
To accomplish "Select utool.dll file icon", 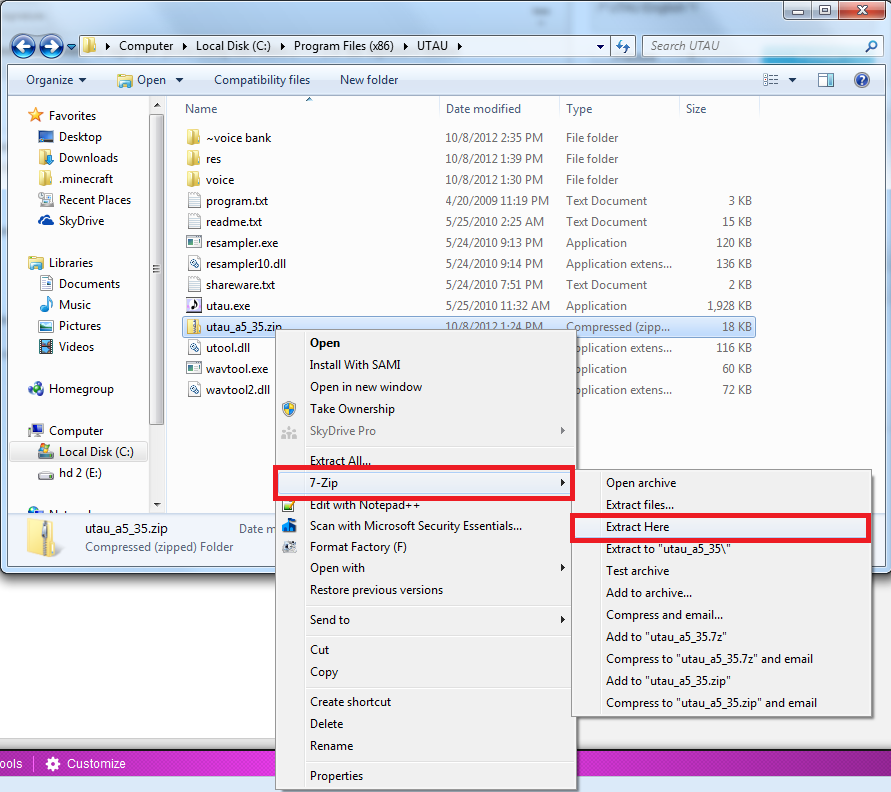I will 194,347.
